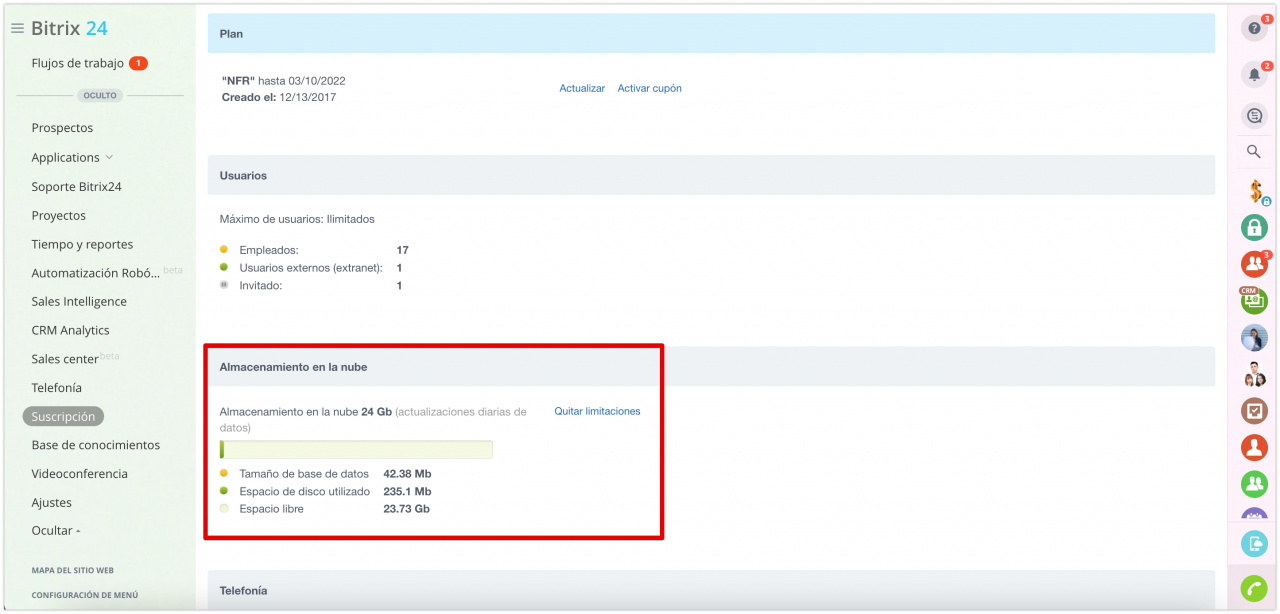The height and width of the screenshot is (614, 1280).
Task: Click the Creado el: 12/13/2017 text
Action: pyautogui.click(x=279, y=98)
